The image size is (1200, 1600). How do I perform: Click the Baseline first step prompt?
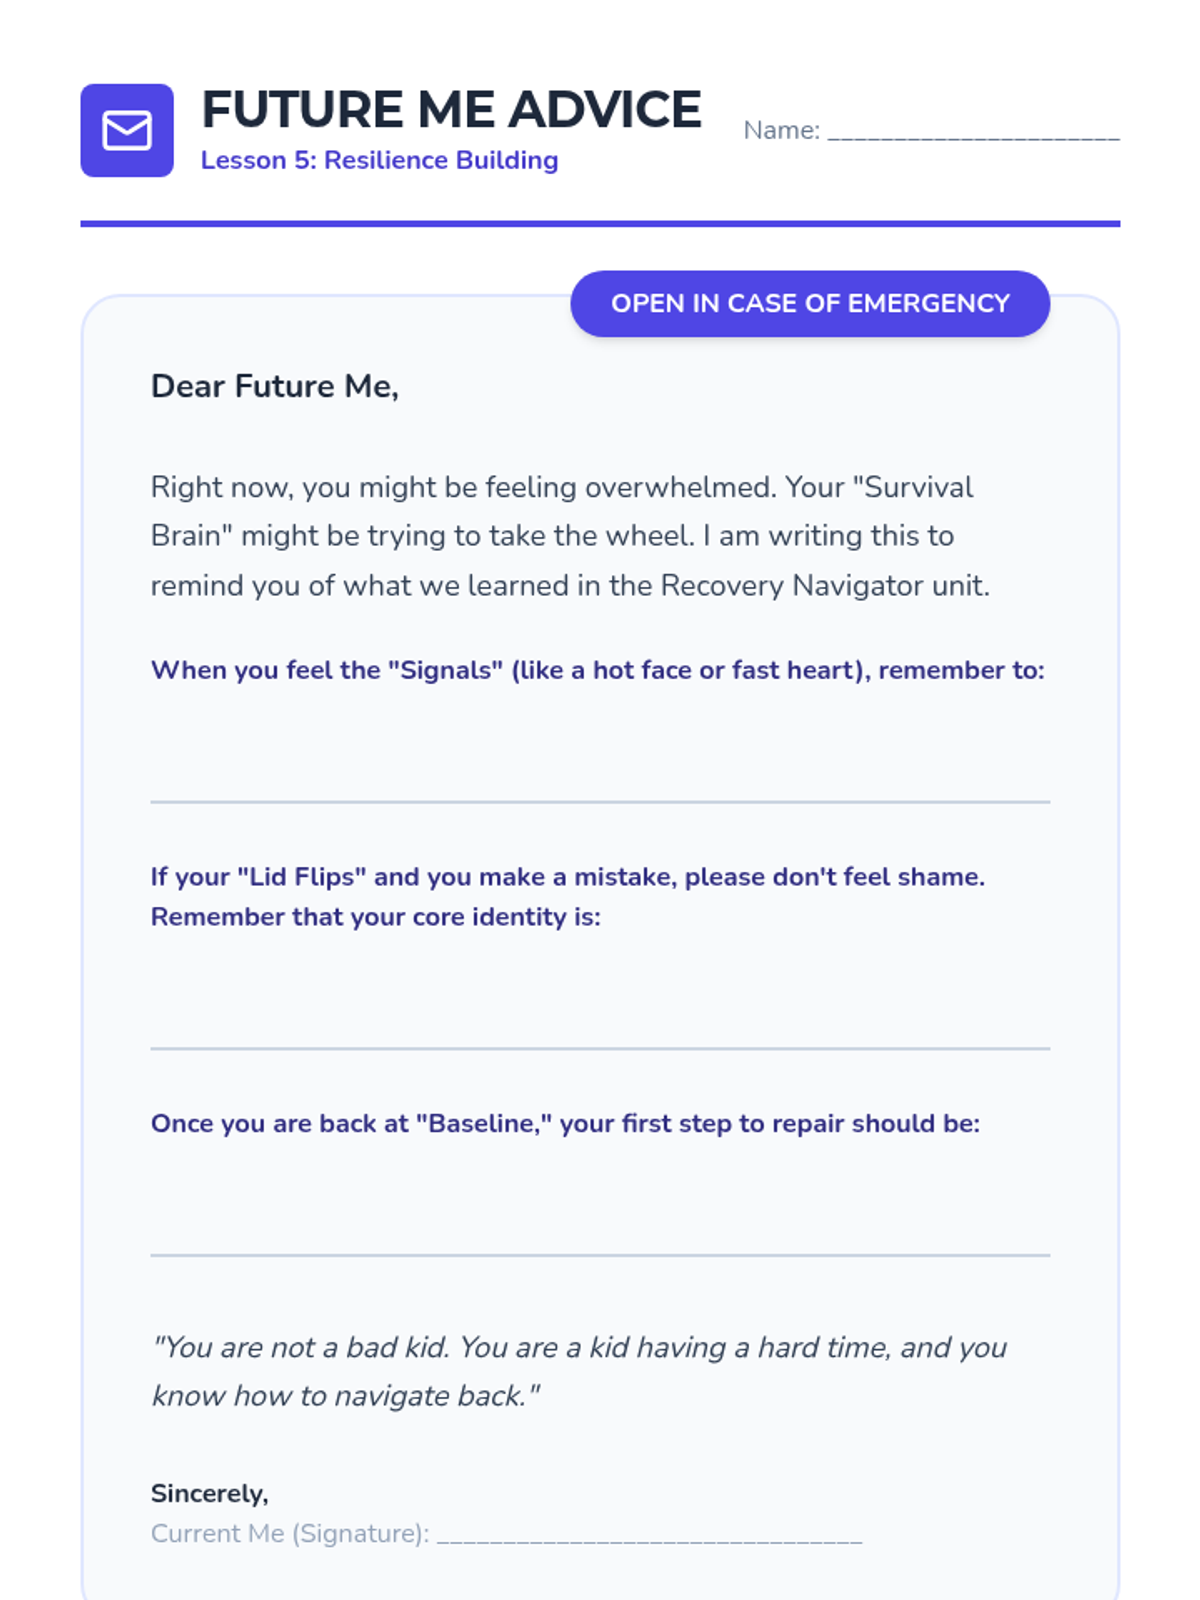pyautogui.click(x=565, y=1124)
